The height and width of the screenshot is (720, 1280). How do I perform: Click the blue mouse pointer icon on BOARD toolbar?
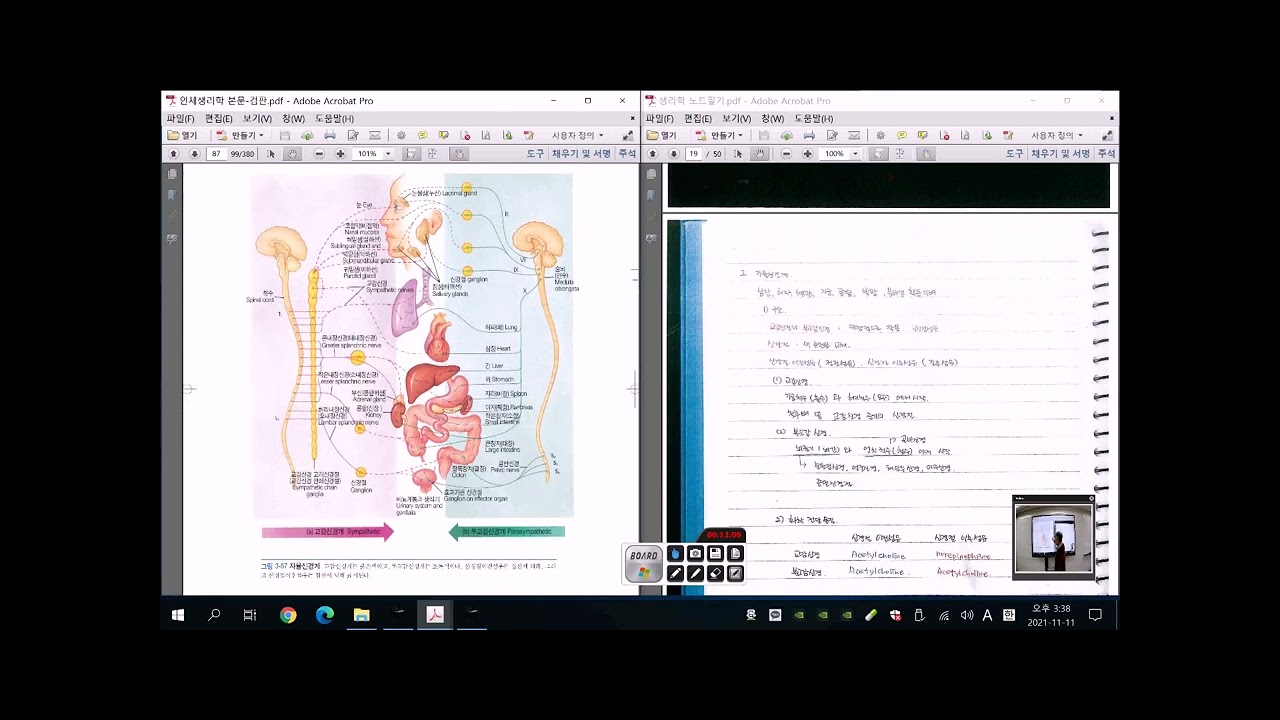click(675, 553)
